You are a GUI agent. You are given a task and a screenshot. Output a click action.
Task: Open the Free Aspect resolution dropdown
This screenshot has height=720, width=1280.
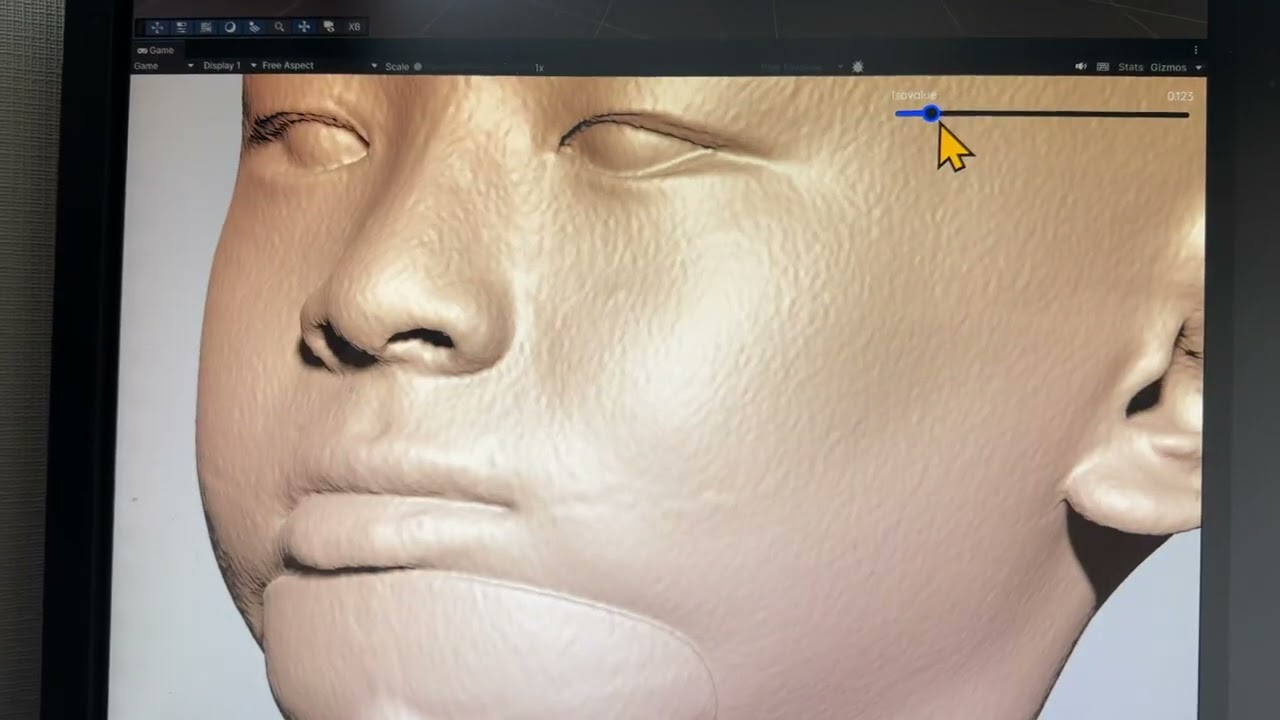click(x=320, y=66)
